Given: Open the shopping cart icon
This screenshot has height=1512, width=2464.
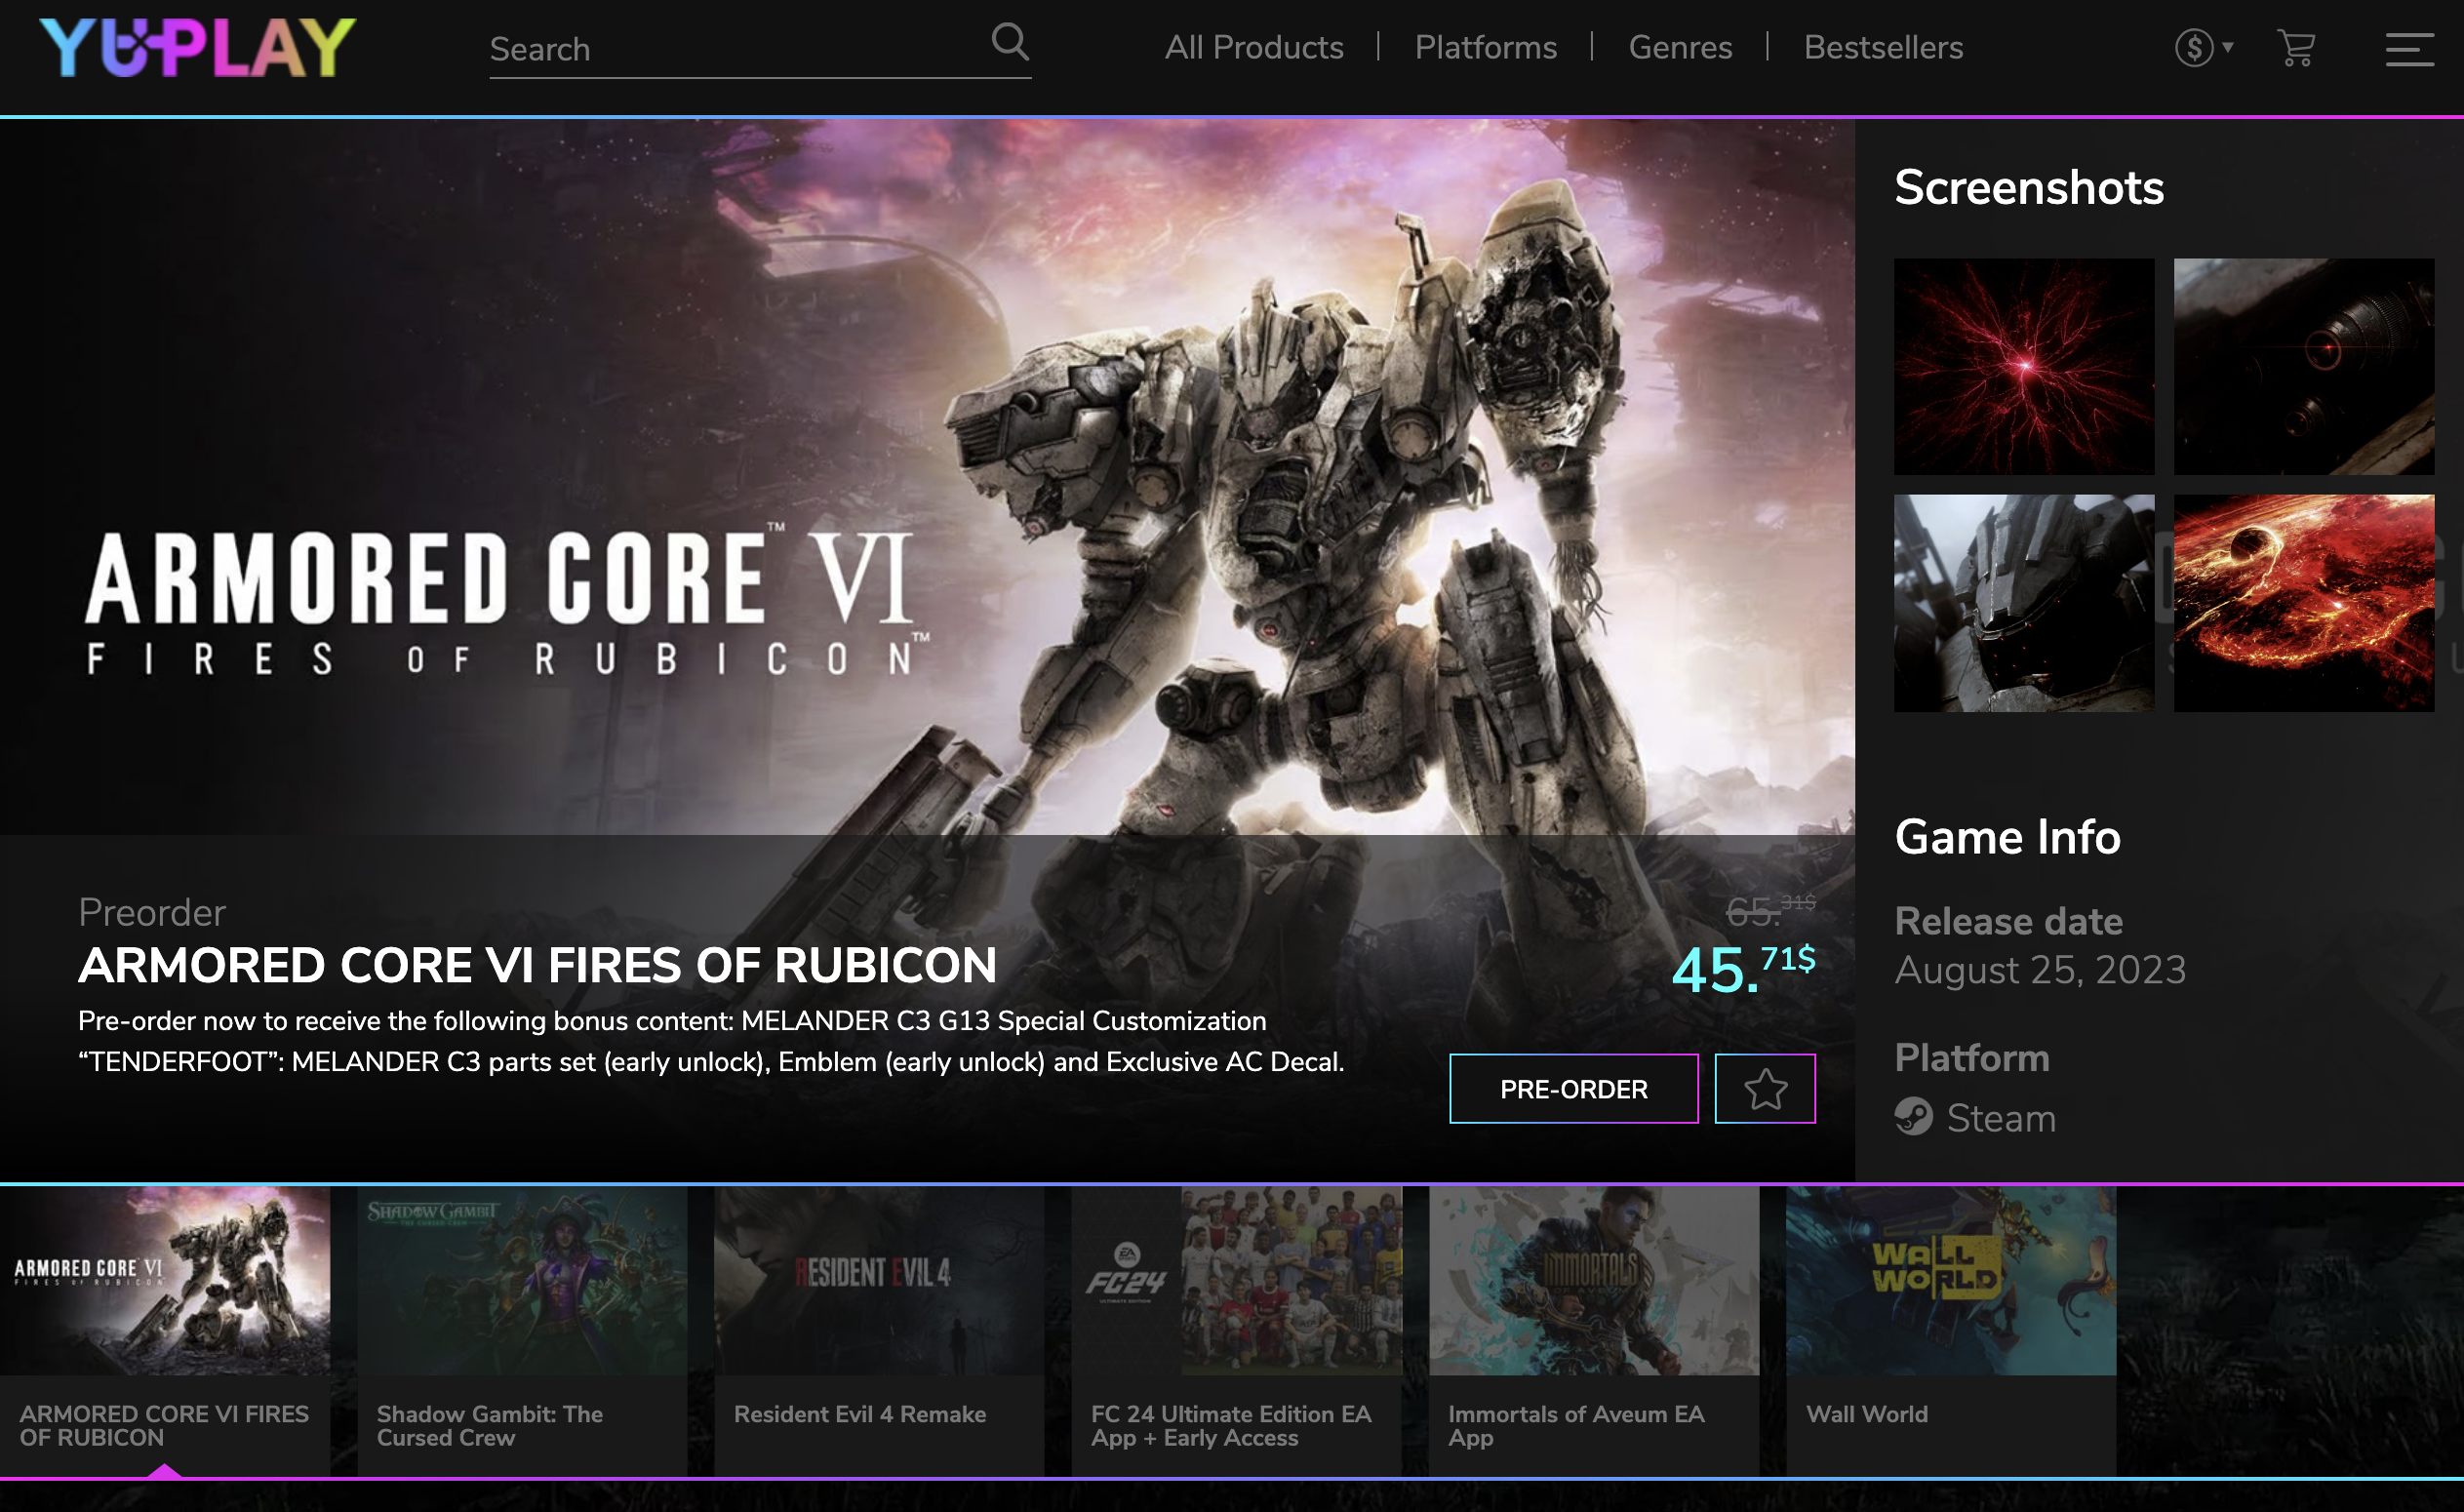Looking at the screenshot, I should click(x=2296, y=47).
